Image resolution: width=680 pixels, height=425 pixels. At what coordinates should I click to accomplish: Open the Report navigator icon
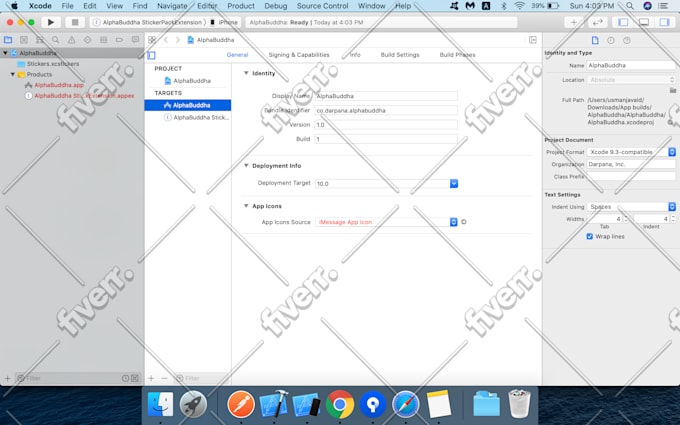(135, 40)
